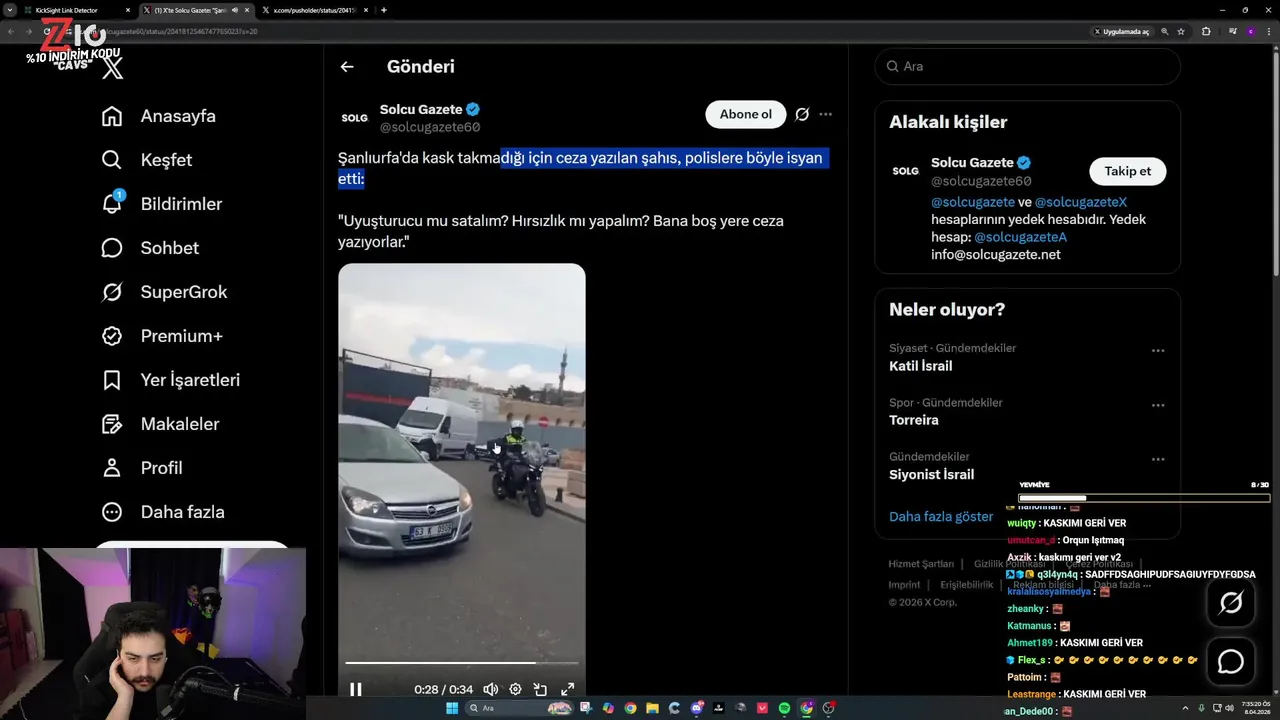Open @solcugazete mention link
This screenshot has height=720, width=1280.
973,202
